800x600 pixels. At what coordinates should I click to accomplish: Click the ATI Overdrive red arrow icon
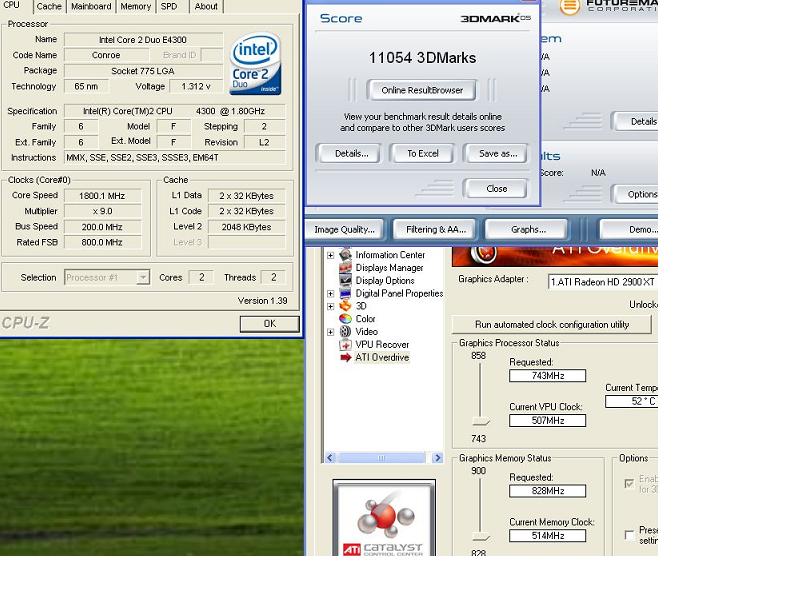coord(345,357)
